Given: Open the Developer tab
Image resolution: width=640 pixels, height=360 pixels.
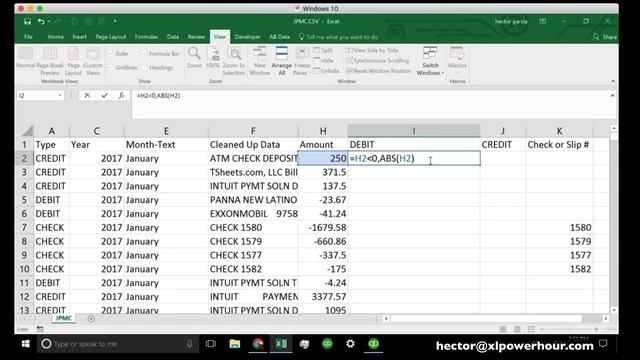Looking at the screenshot, I should pyautogui.click(x=247, y=37).
